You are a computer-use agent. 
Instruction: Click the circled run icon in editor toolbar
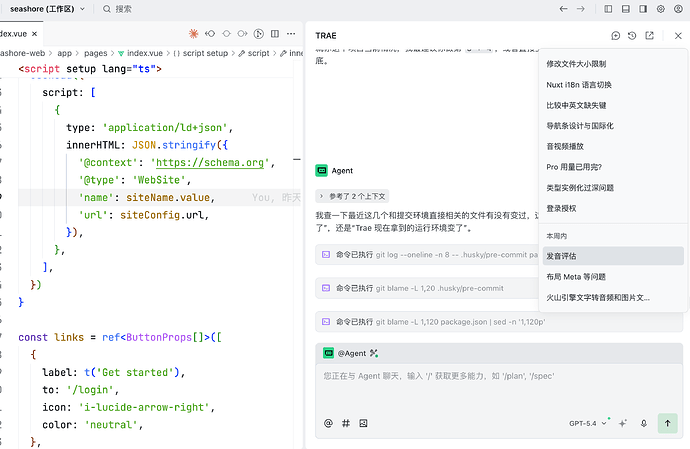259,34
